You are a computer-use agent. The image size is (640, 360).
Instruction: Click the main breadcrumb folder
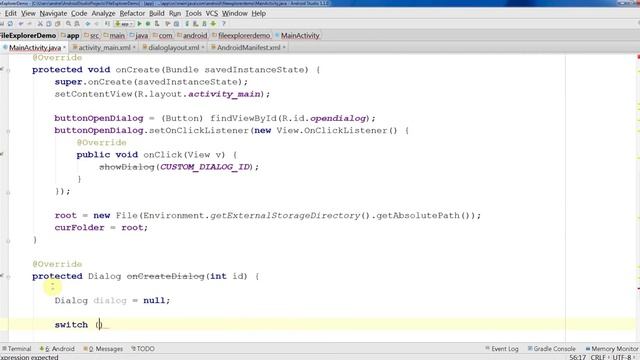pos(114,36)
